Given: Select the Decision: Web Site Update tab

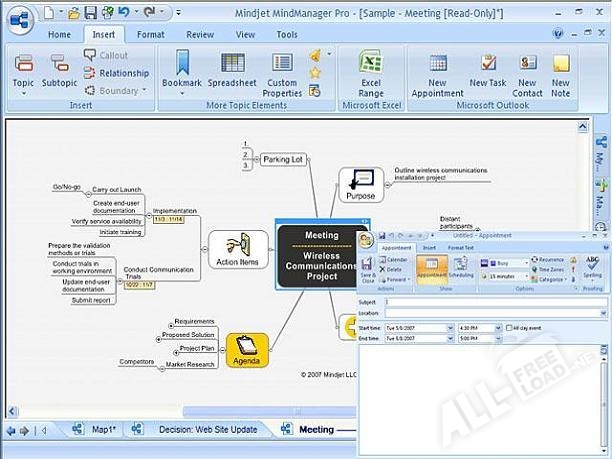Looking at the screenshot, I should click(x=207, y=429).
